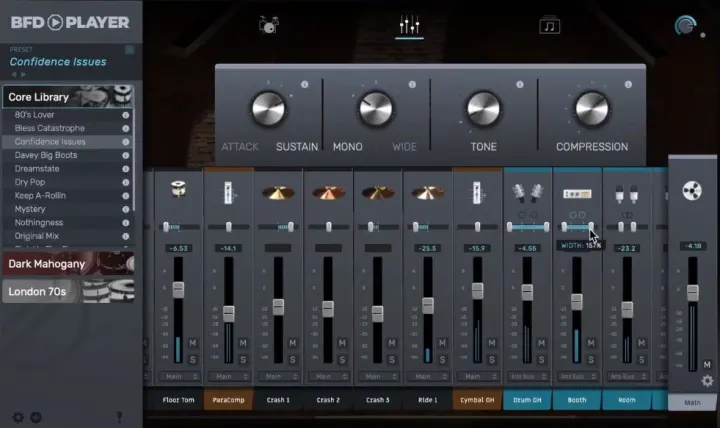Image resolution: width=720 pixels, height=428 pixels.
Task: Solo the Cymbal OH channel
Action: click(x=492, y=360)
